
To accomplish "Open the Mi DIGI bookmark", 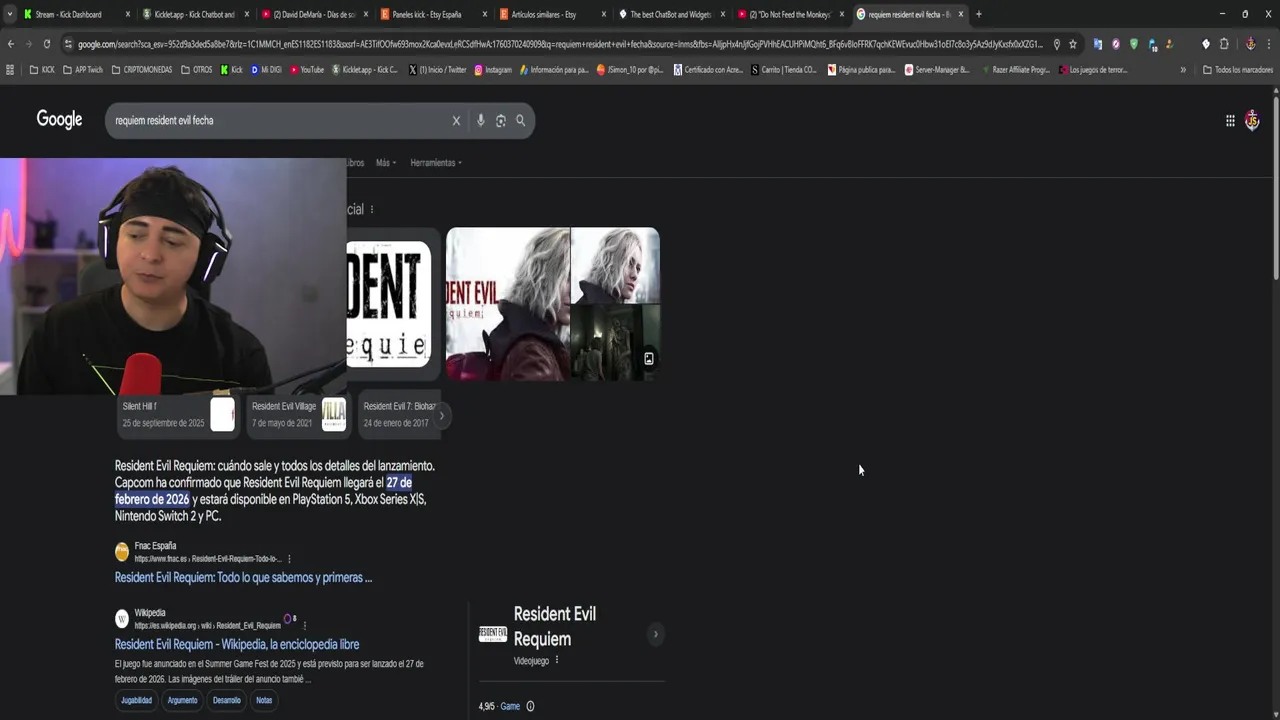I will [266, 70].
